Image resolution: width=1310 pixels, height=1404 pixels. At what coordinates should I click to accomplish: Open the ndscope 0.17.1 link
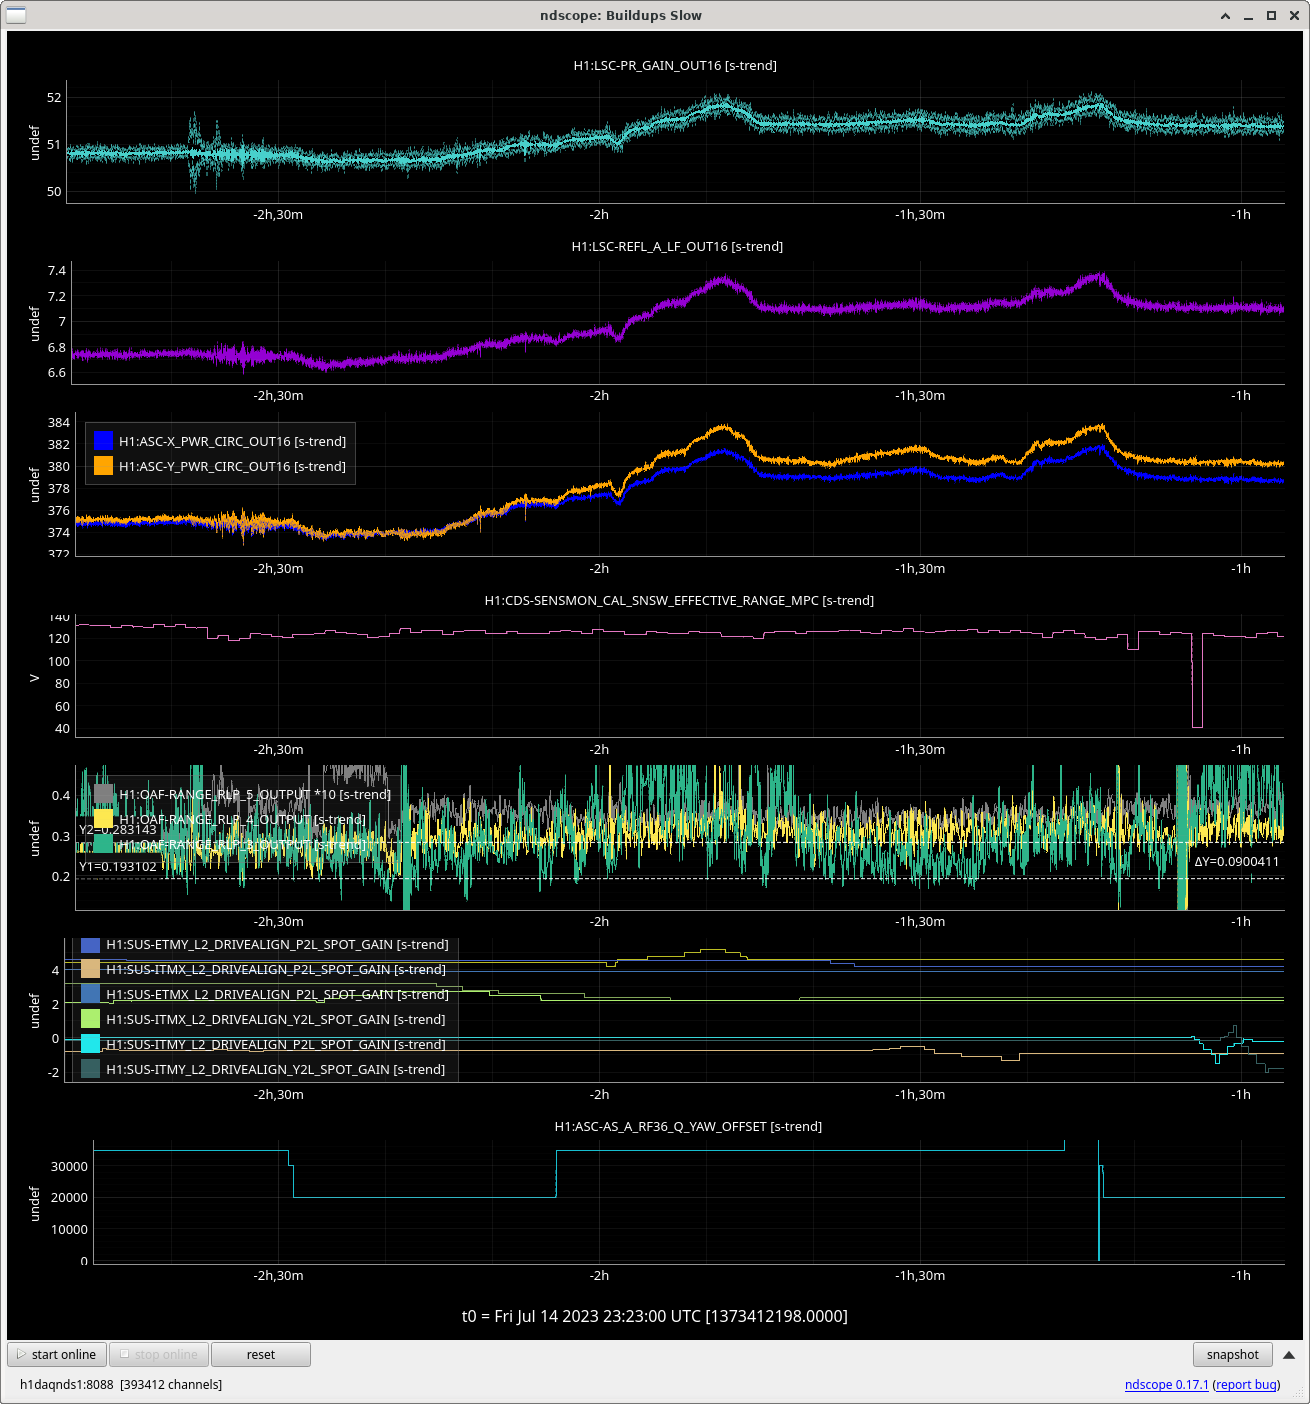point(1166,1384)
